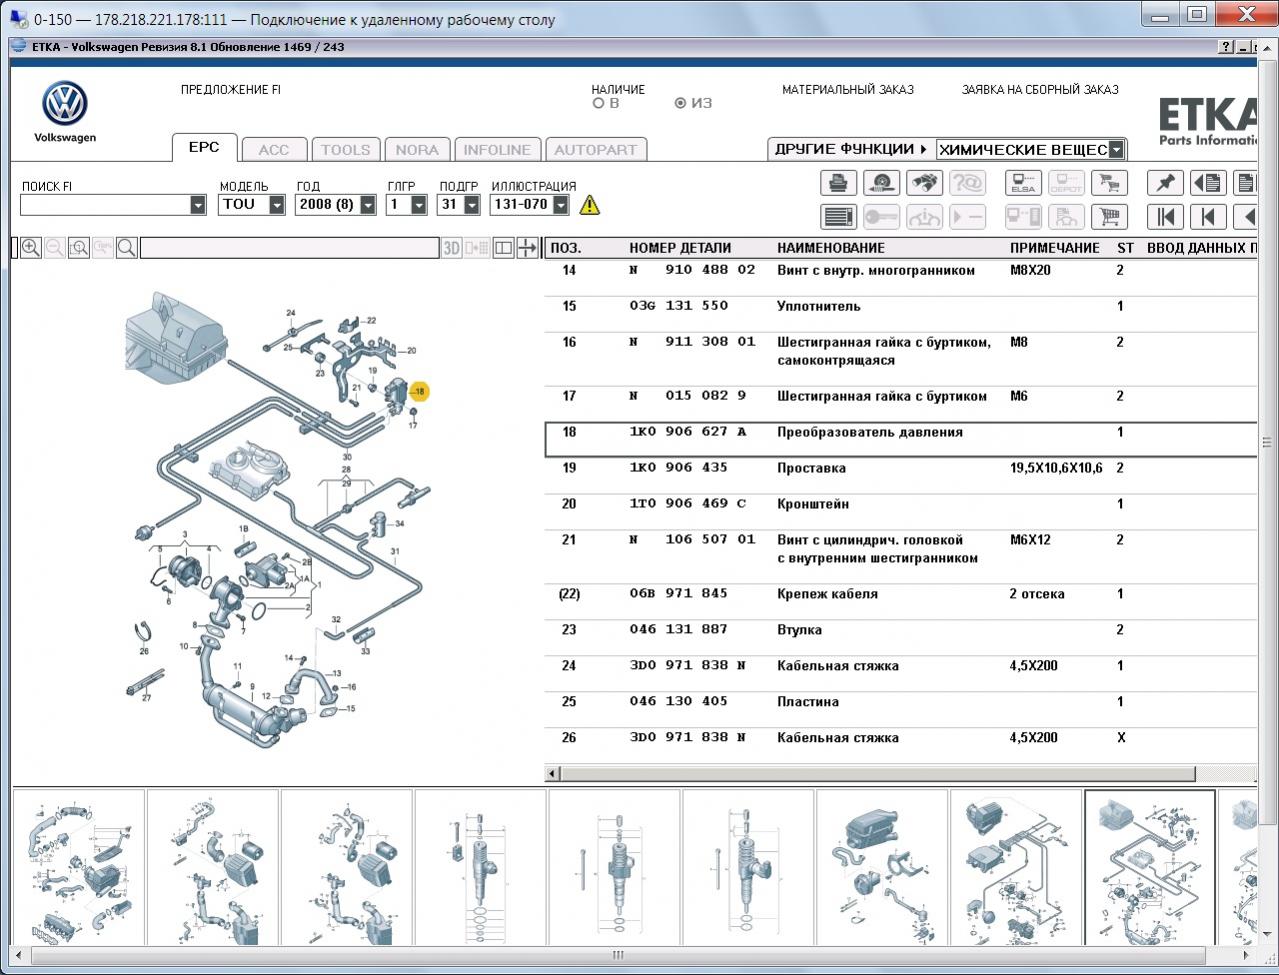Click the binoculars search icon
The height and width of the screenshot is (975, 1279).
(925, 183)
